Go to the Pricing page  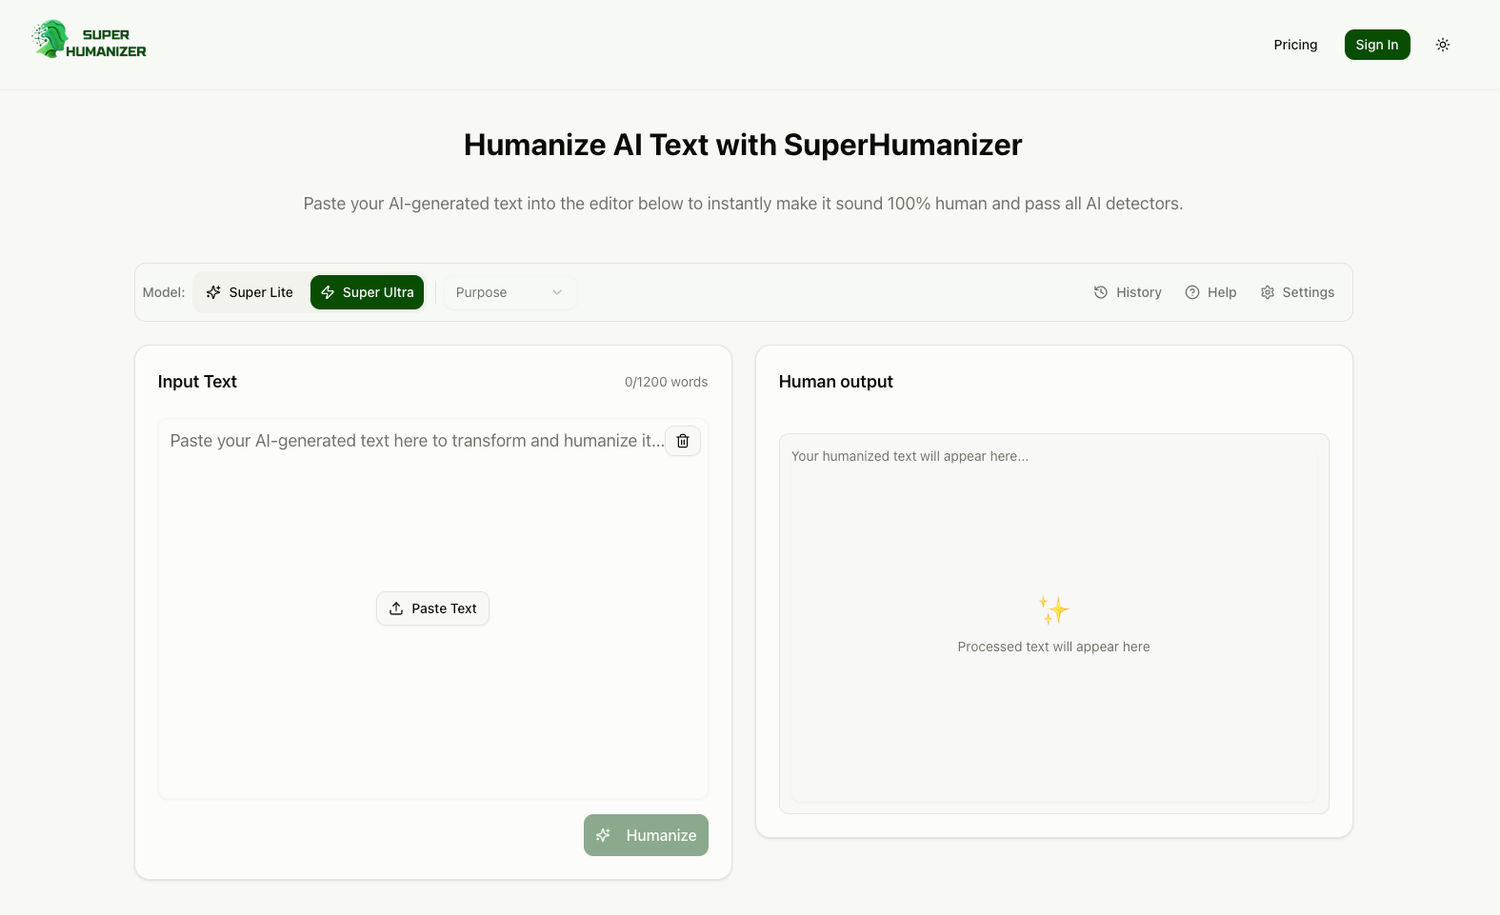pos(1295,45)
